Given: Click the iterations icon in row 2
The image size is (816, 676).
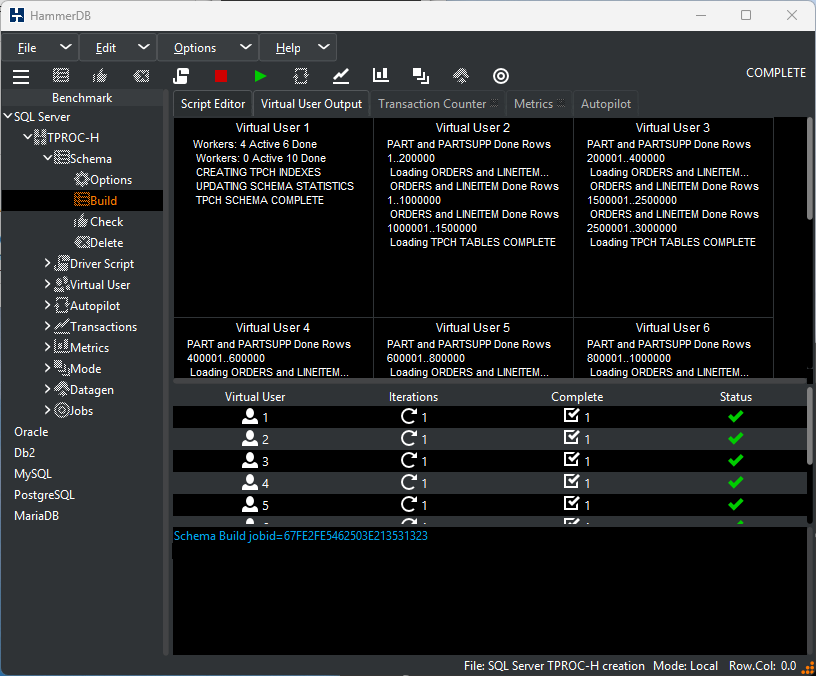Looking at the screenshot, I should pos(409,438).
